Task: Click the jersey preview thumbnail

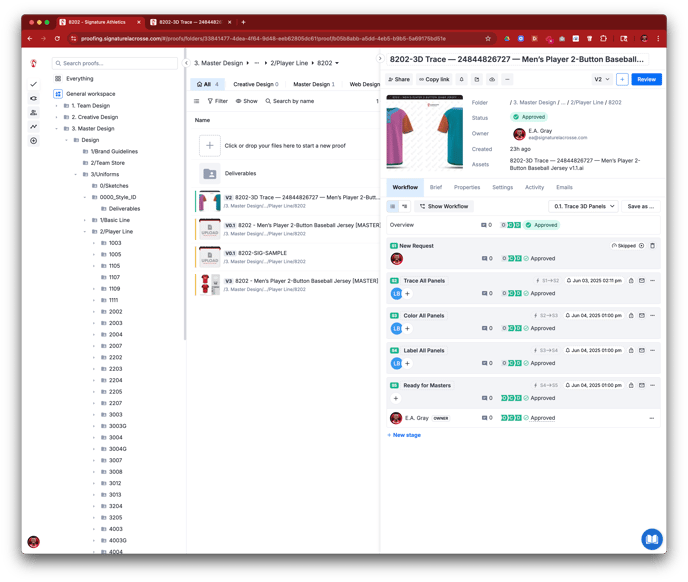Action: pyautogui.click(x=424, y=134)
